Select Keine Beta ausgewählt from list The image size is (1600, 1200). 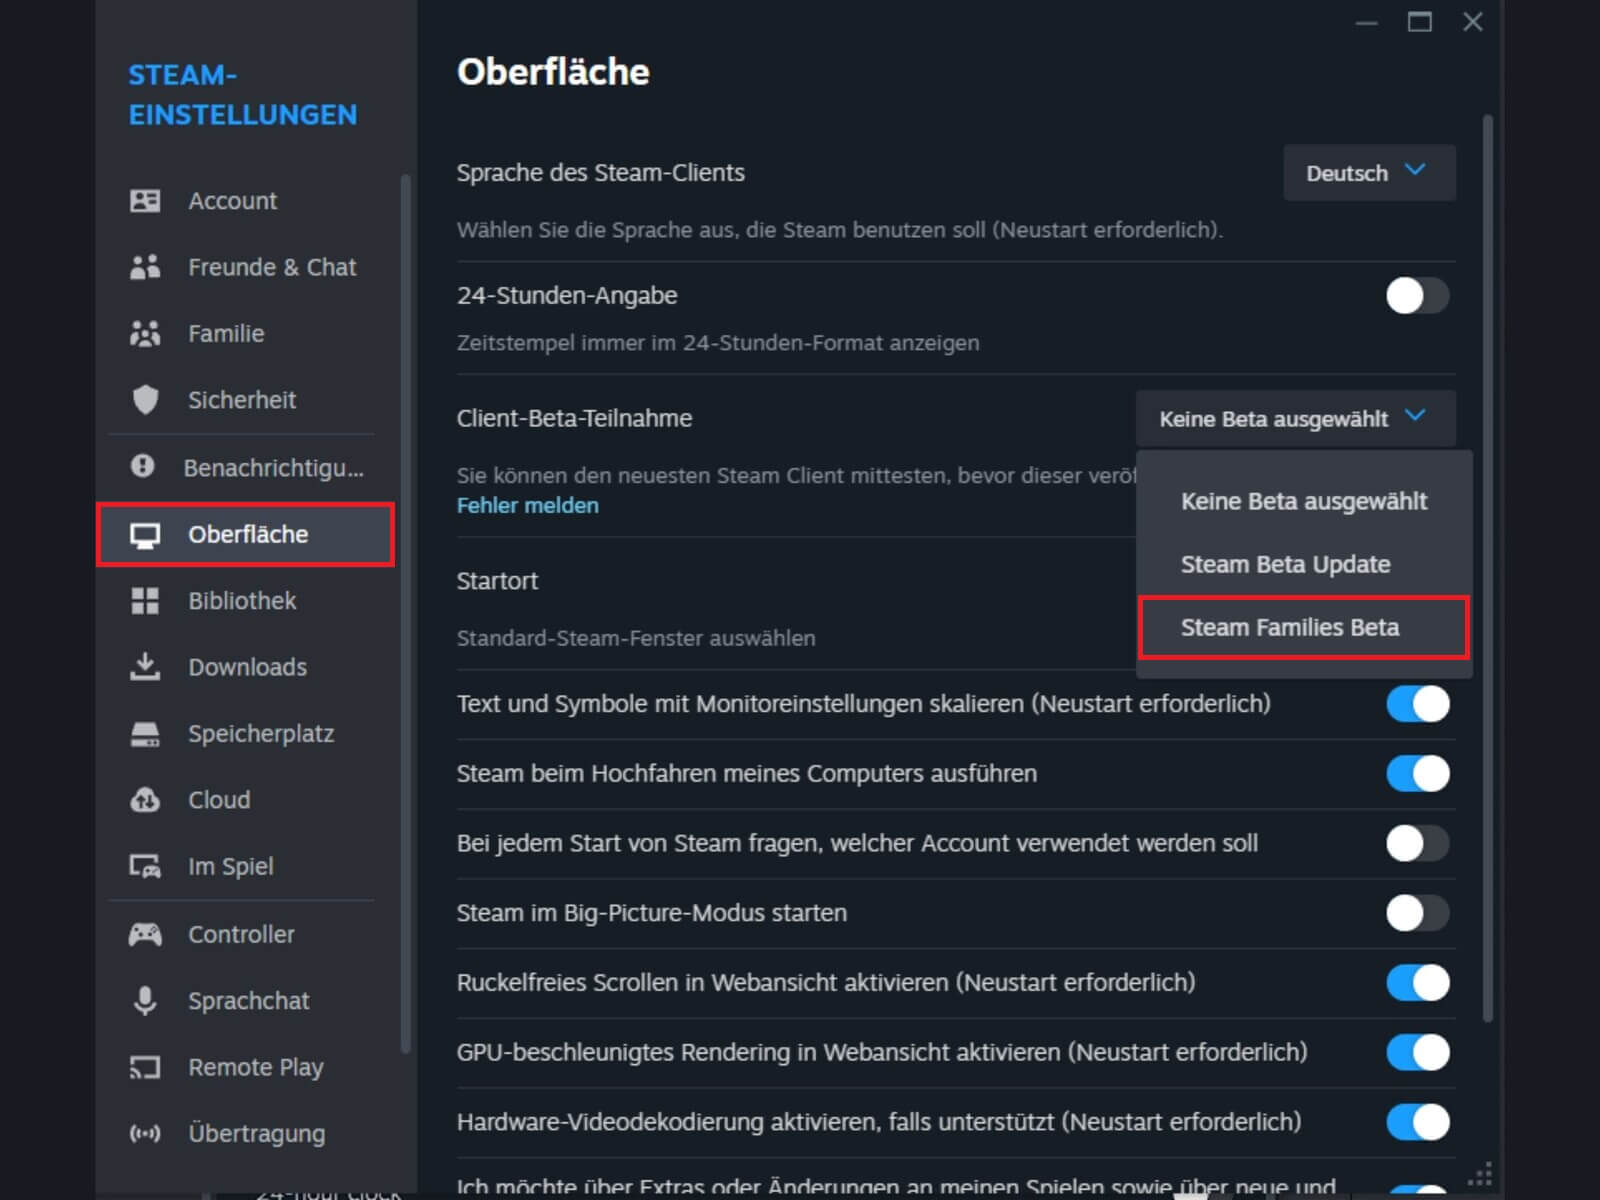1304,501
